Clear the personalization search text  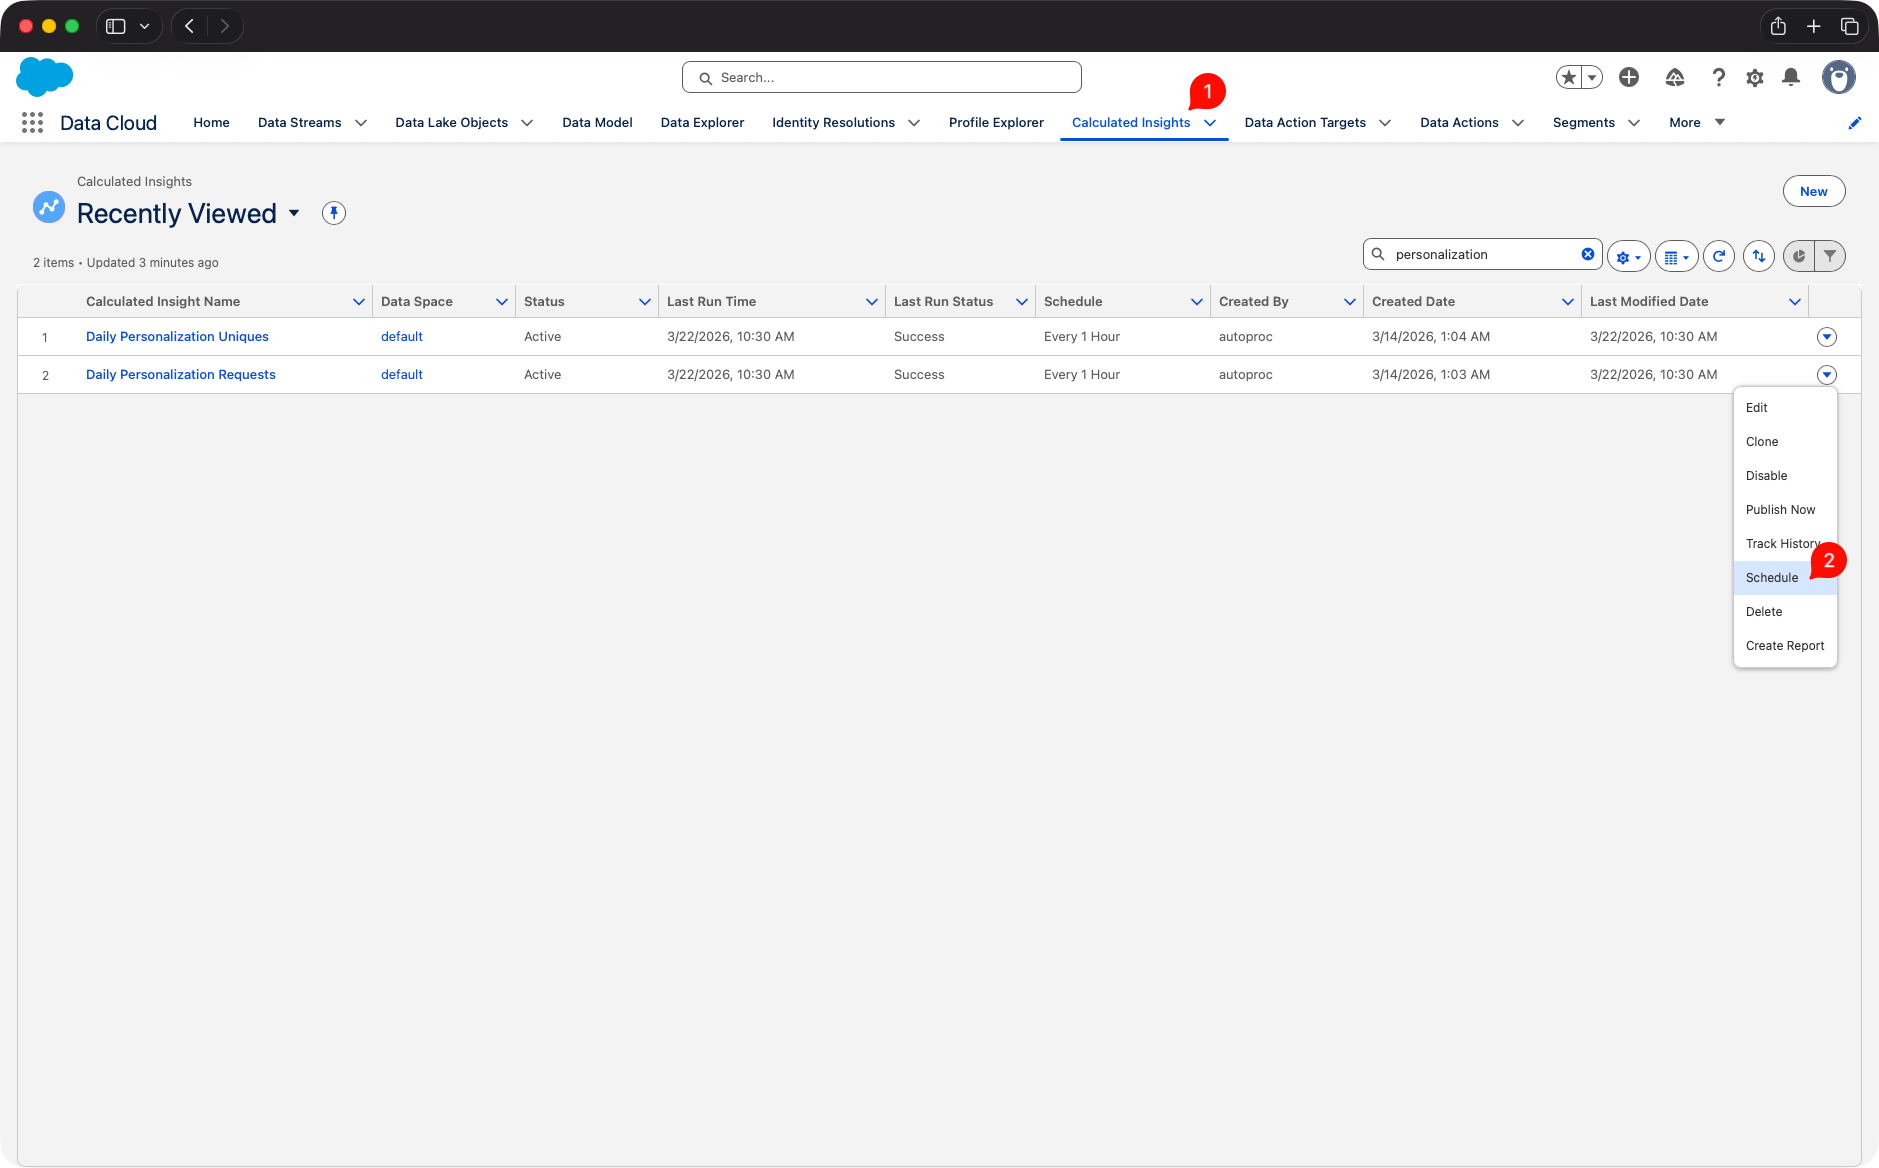[1590, 254]
